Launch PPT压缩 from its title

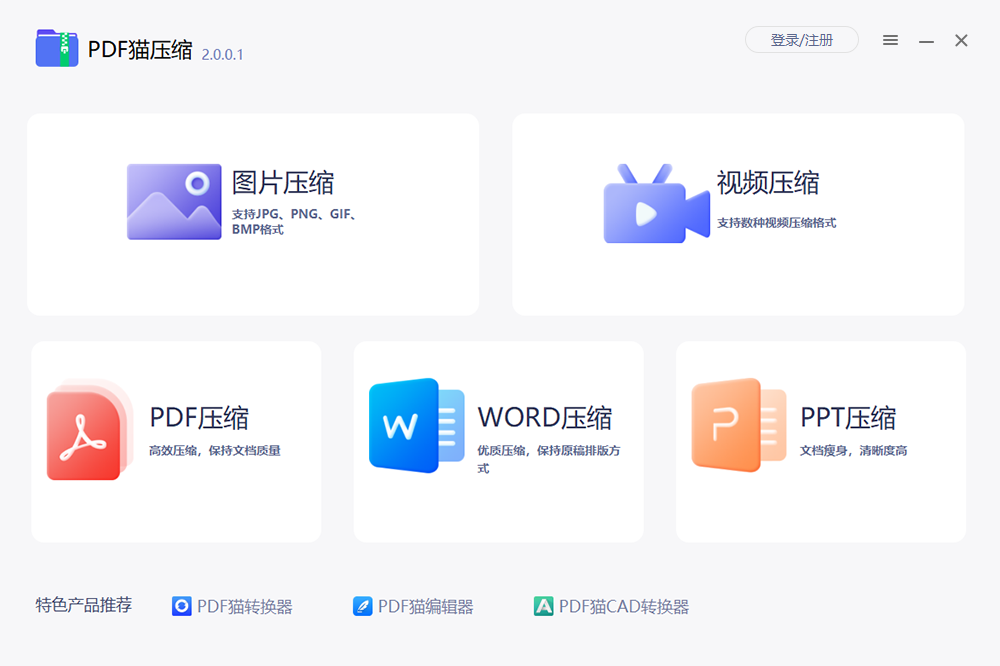click(848, 418)
